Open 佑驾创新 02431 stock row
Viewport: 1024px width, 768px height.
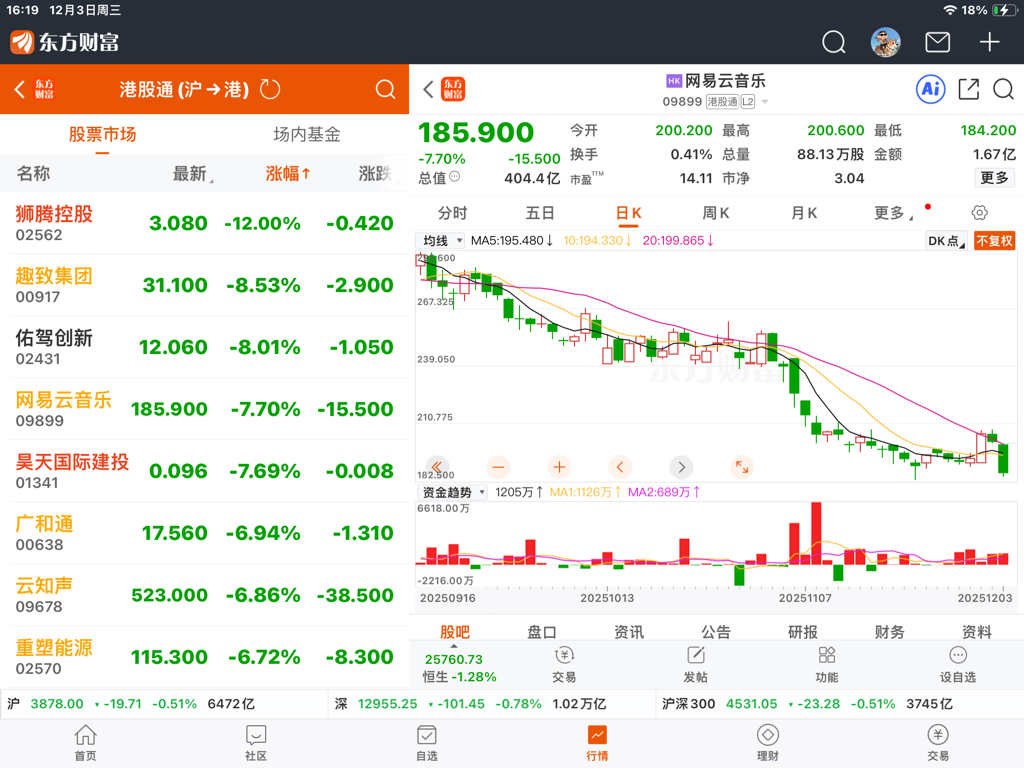point(204,347)
